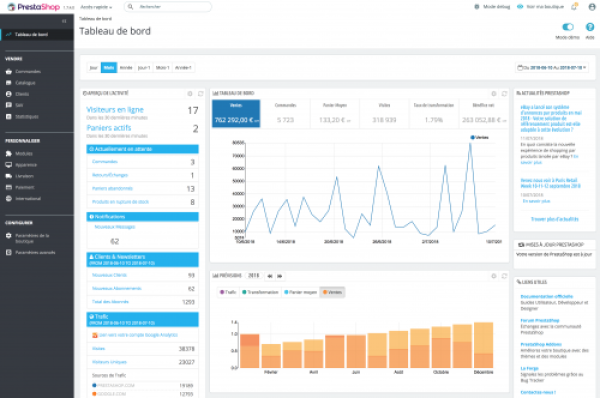This screenshot has height=398, width=600.
Task: Refresh the Prévisions panel
Action: (x=504, y=276)
